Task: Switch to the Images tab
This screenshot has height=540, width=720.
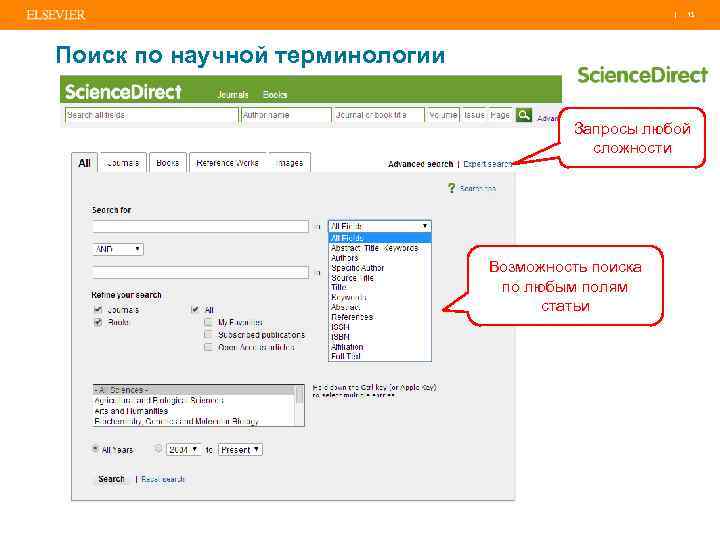Action: point(290,163)
